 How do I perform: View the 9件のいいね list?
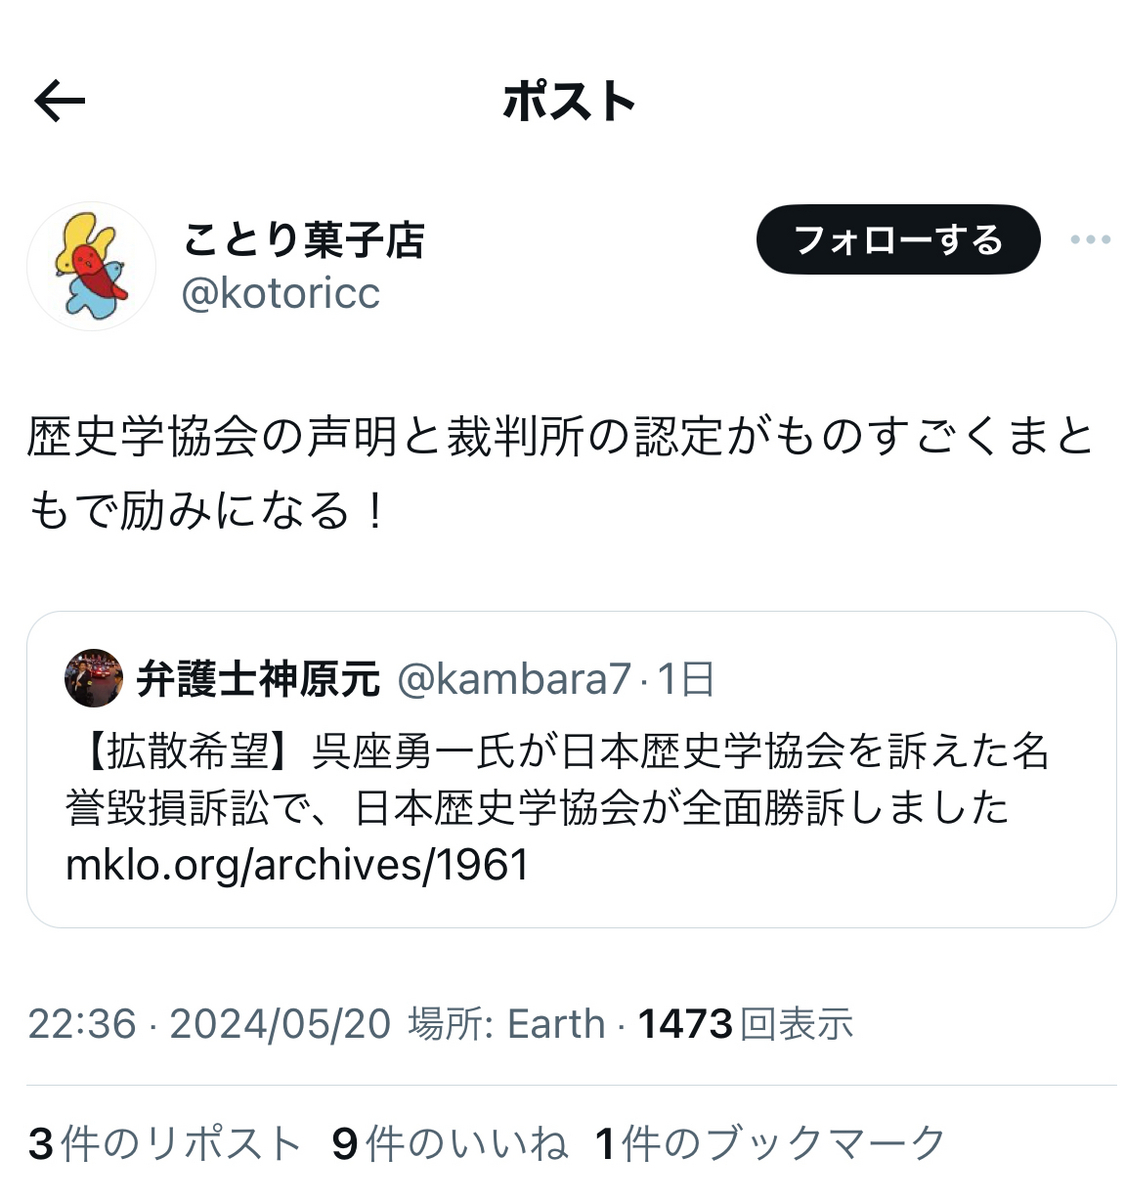[x=450, y=1144]
